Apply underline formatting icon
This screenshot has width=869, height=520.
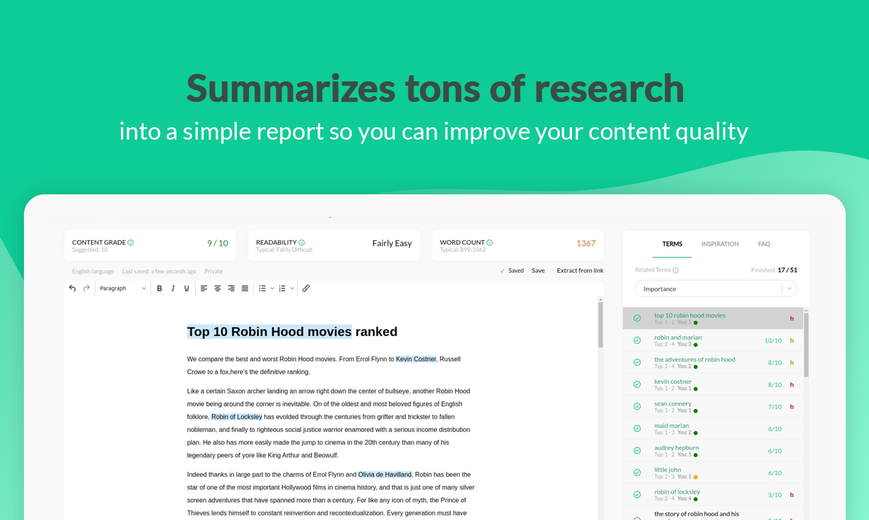click(x=187, y=288)
